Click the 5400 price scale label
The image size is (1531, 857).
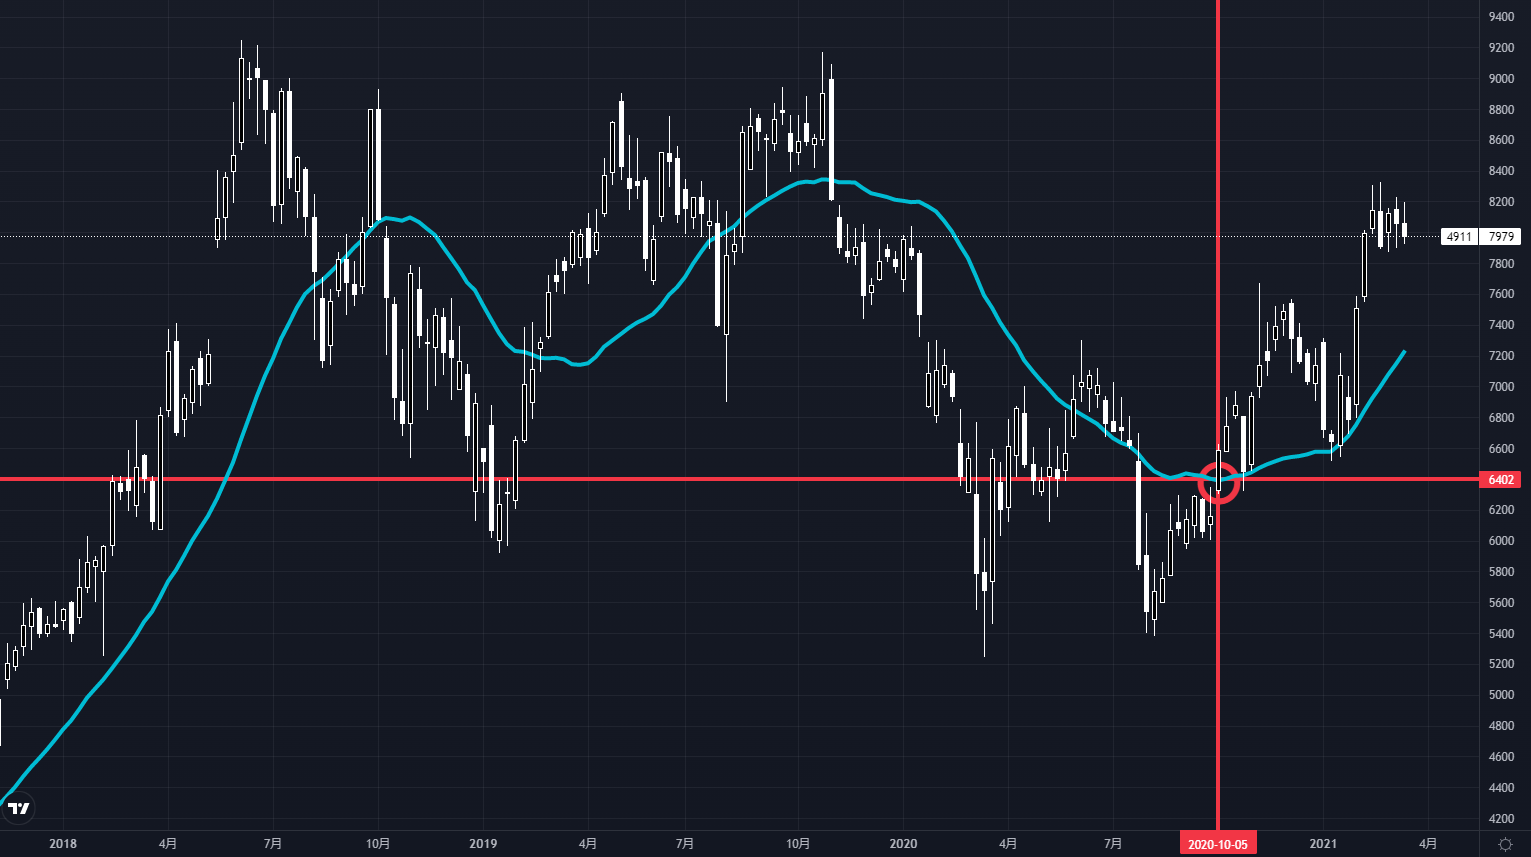pos(1501,634)
